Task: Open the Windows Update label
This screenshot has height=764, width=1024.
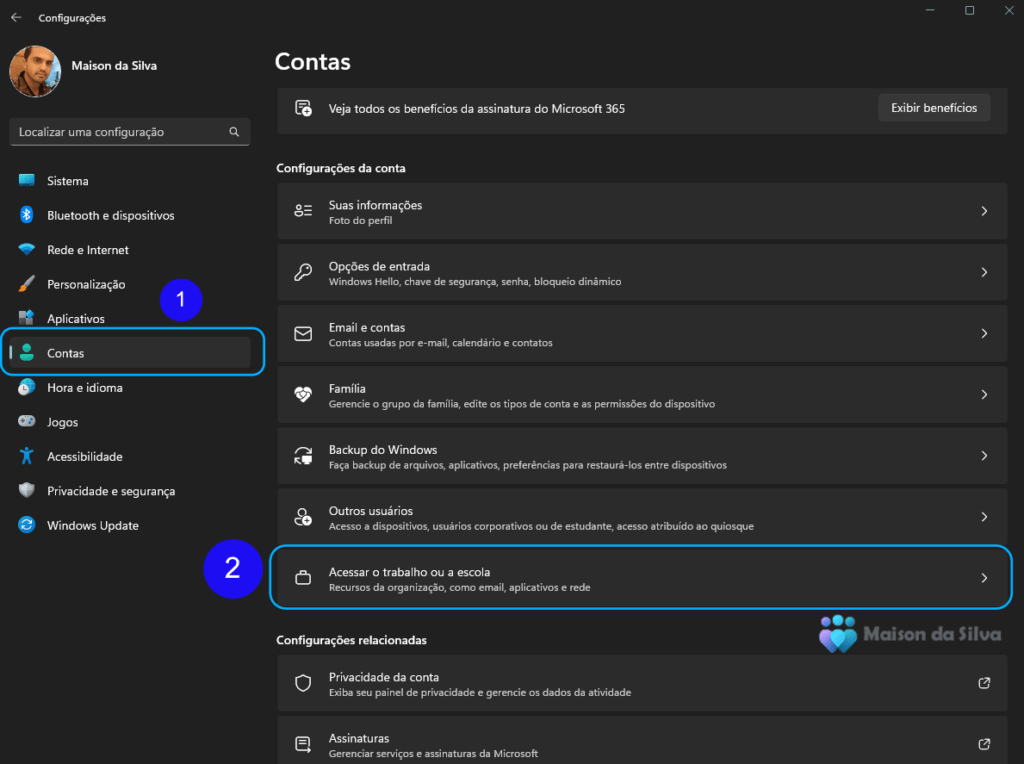Action: click(93, 526)
